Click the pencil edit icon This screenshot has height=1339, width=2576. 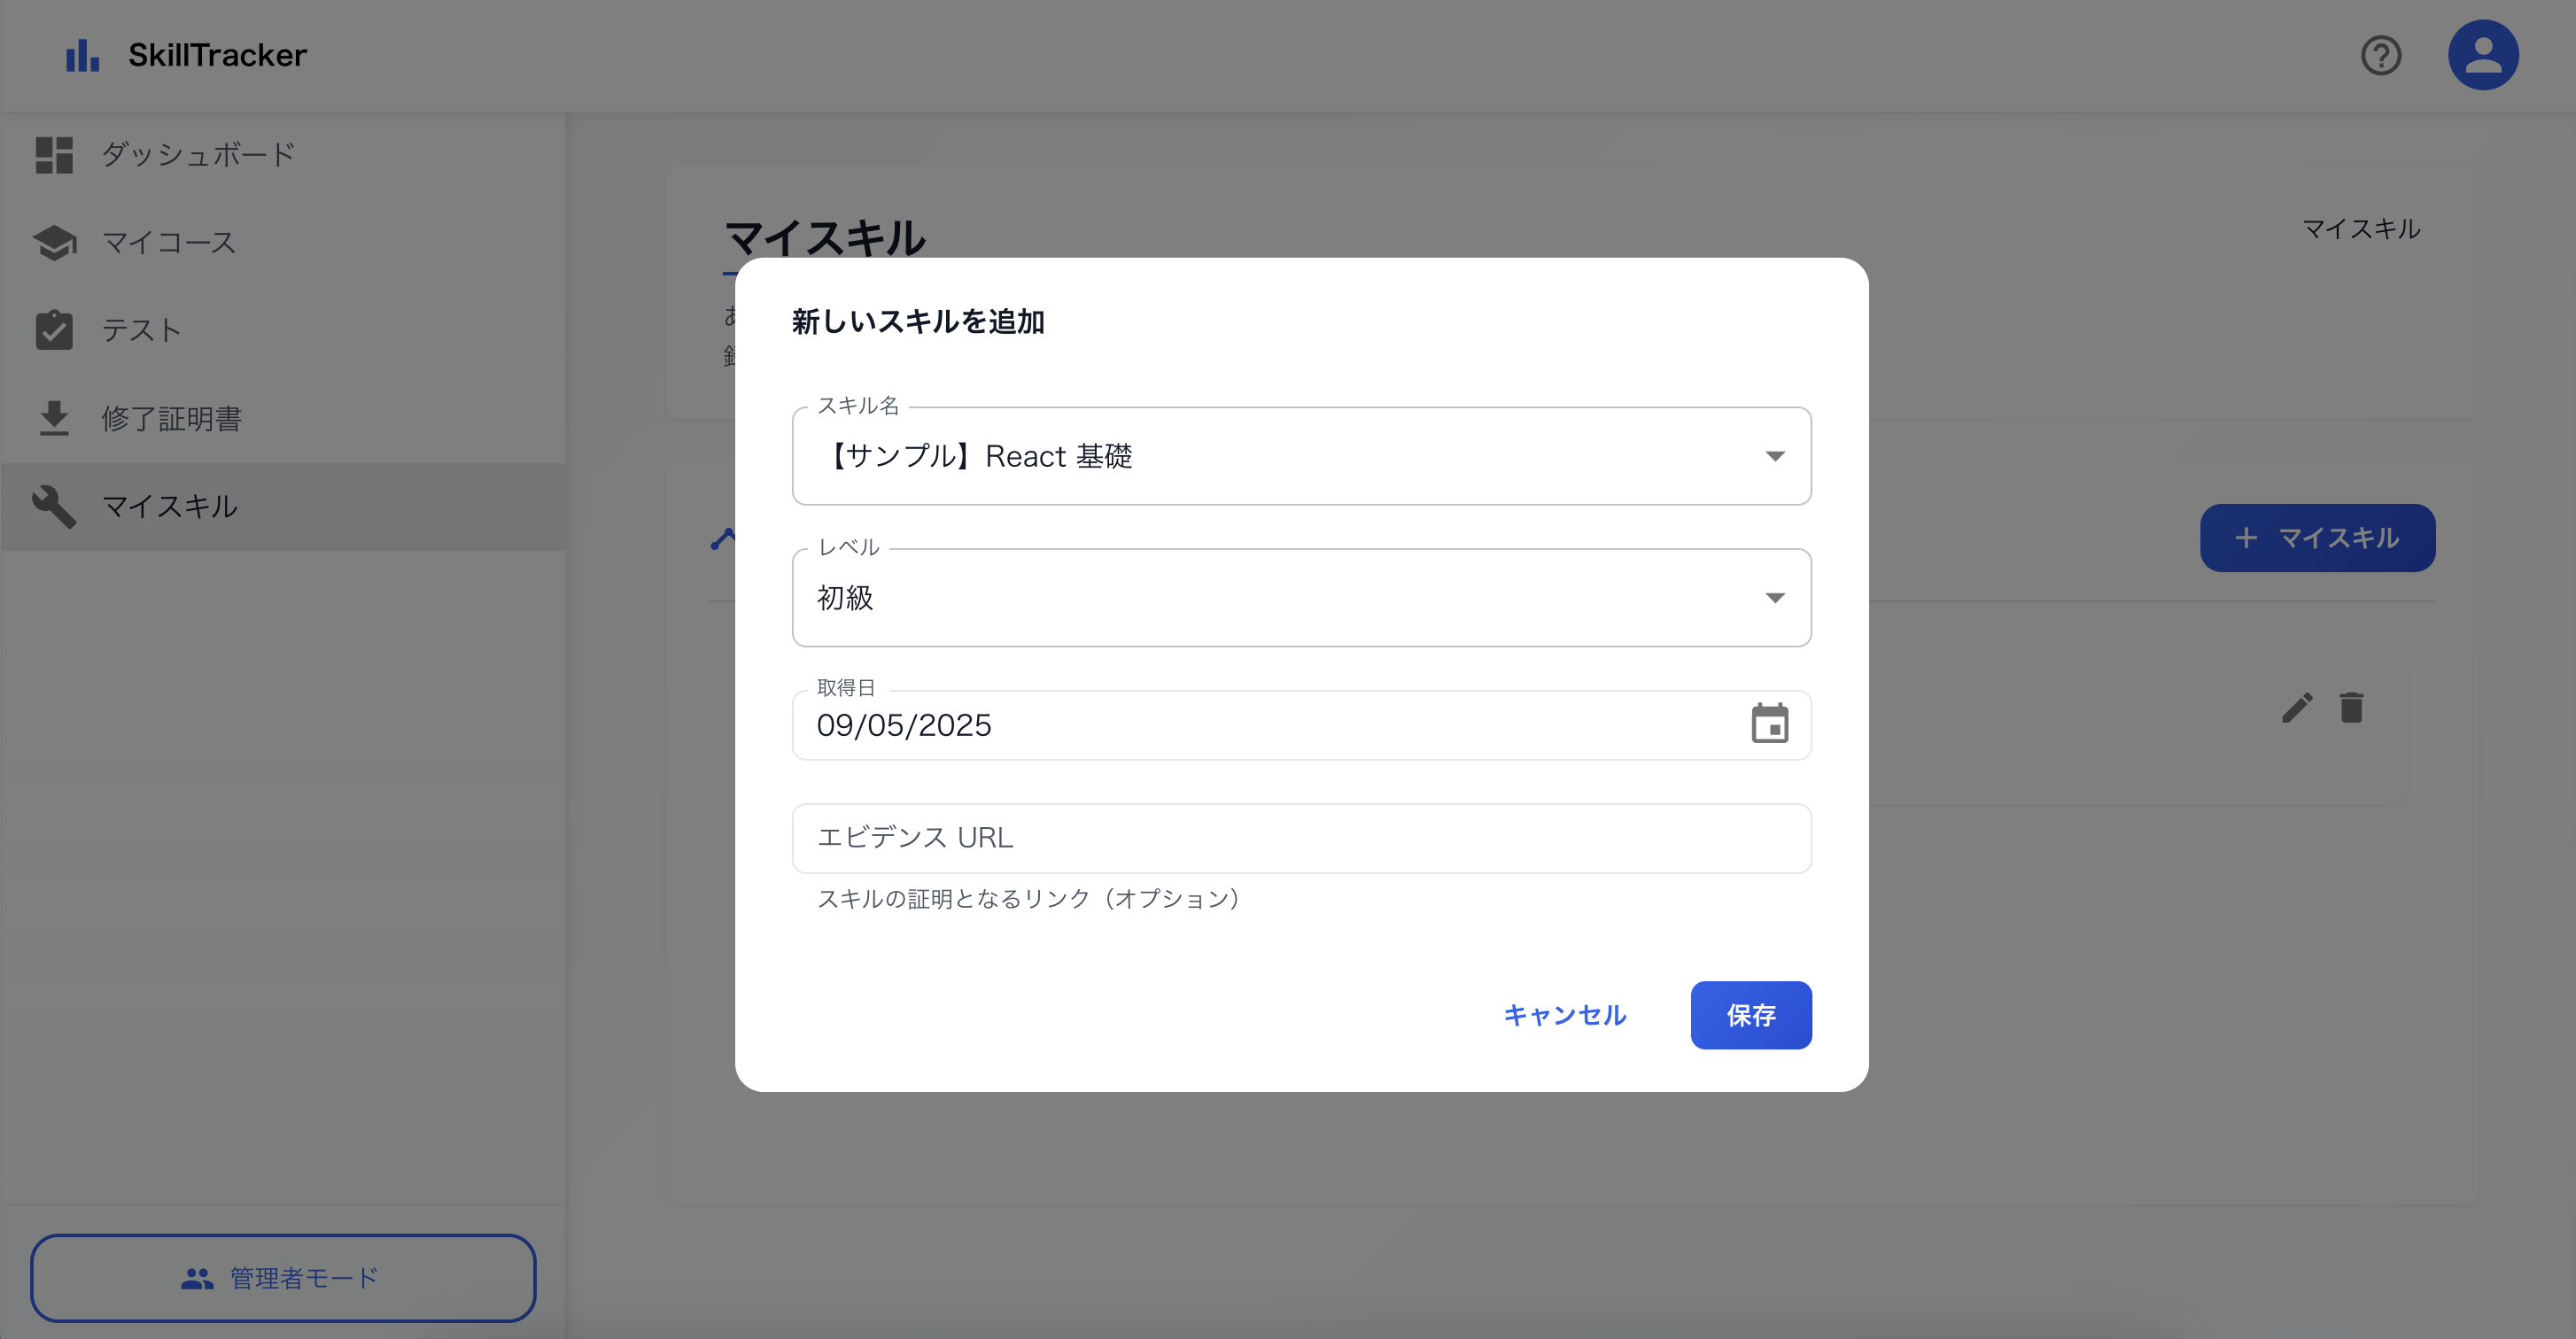click(x=2297, y=707)
